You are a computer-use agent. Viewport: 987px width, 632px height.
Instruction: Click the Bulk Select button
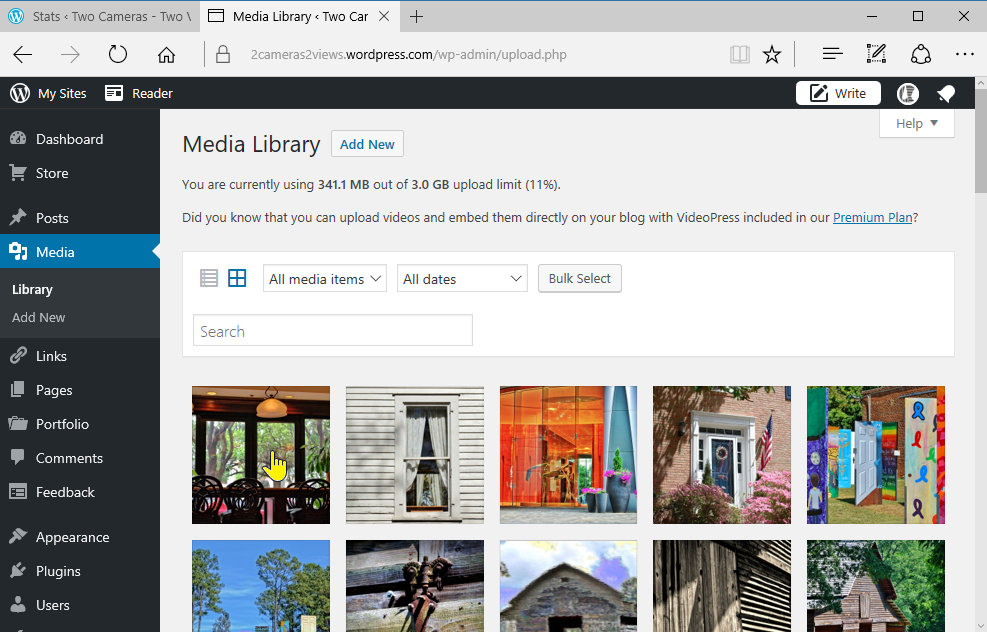pyautogui.click(x=580, y=278)
